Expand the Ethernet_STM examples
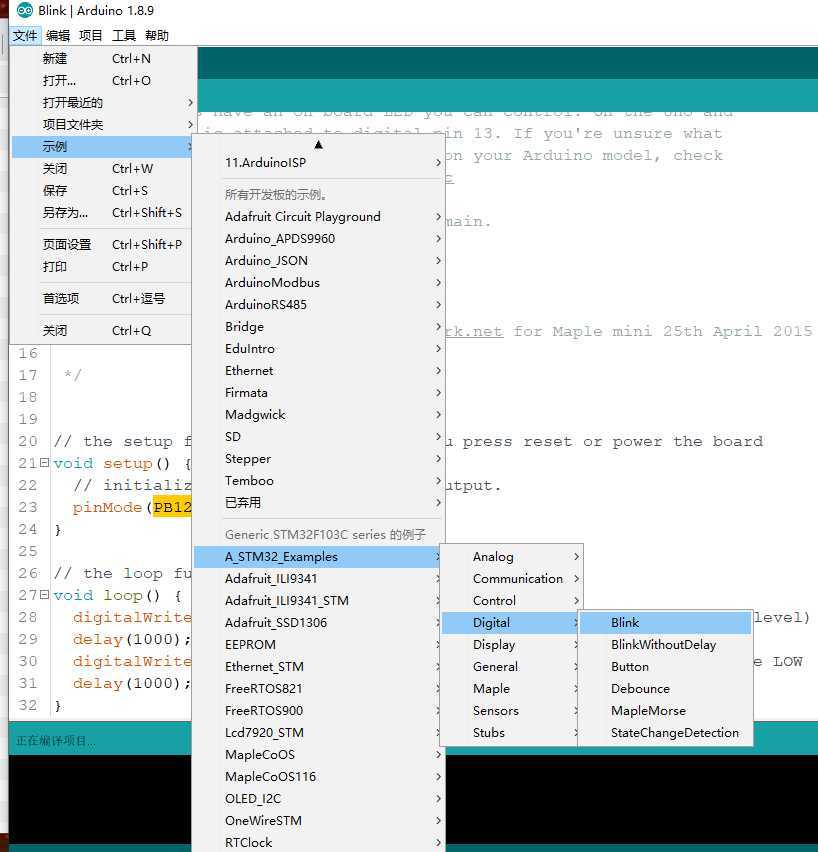 (319, 667)
